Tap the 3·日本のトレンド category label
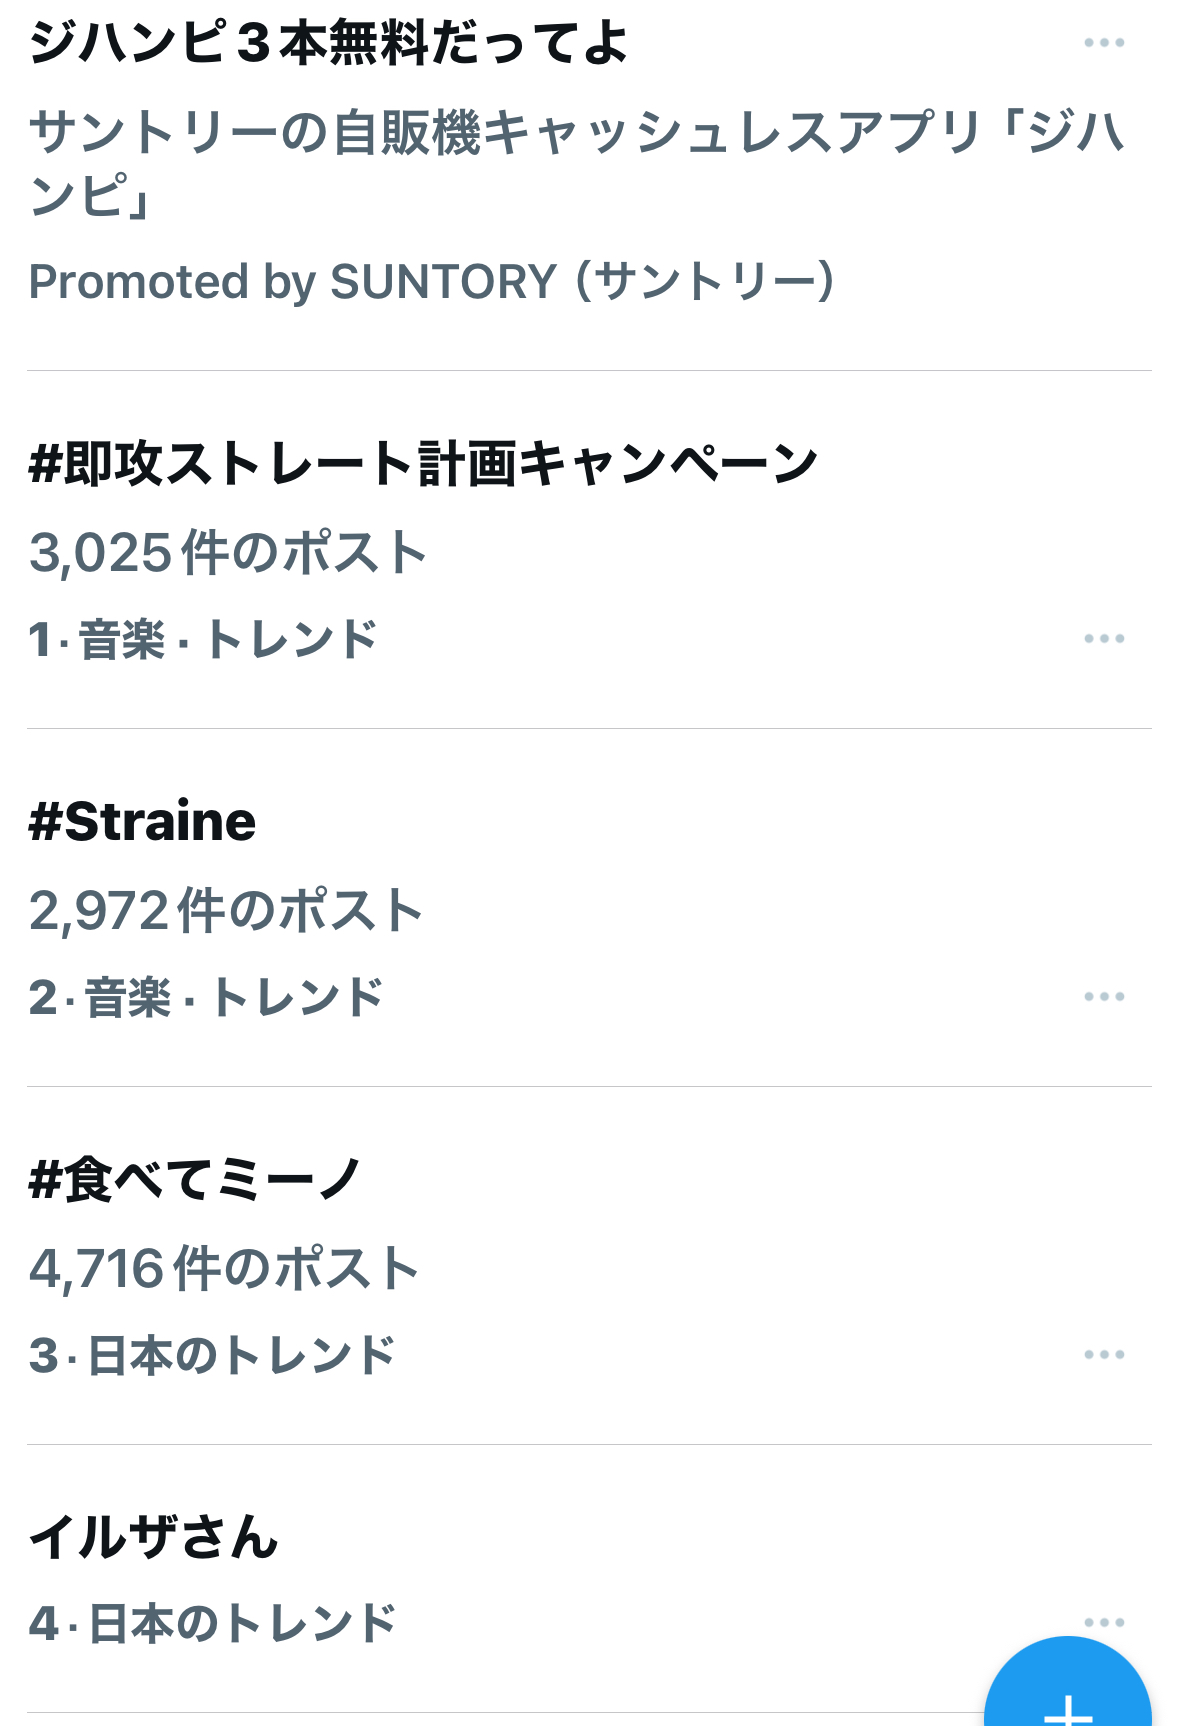 [212, 1356]
